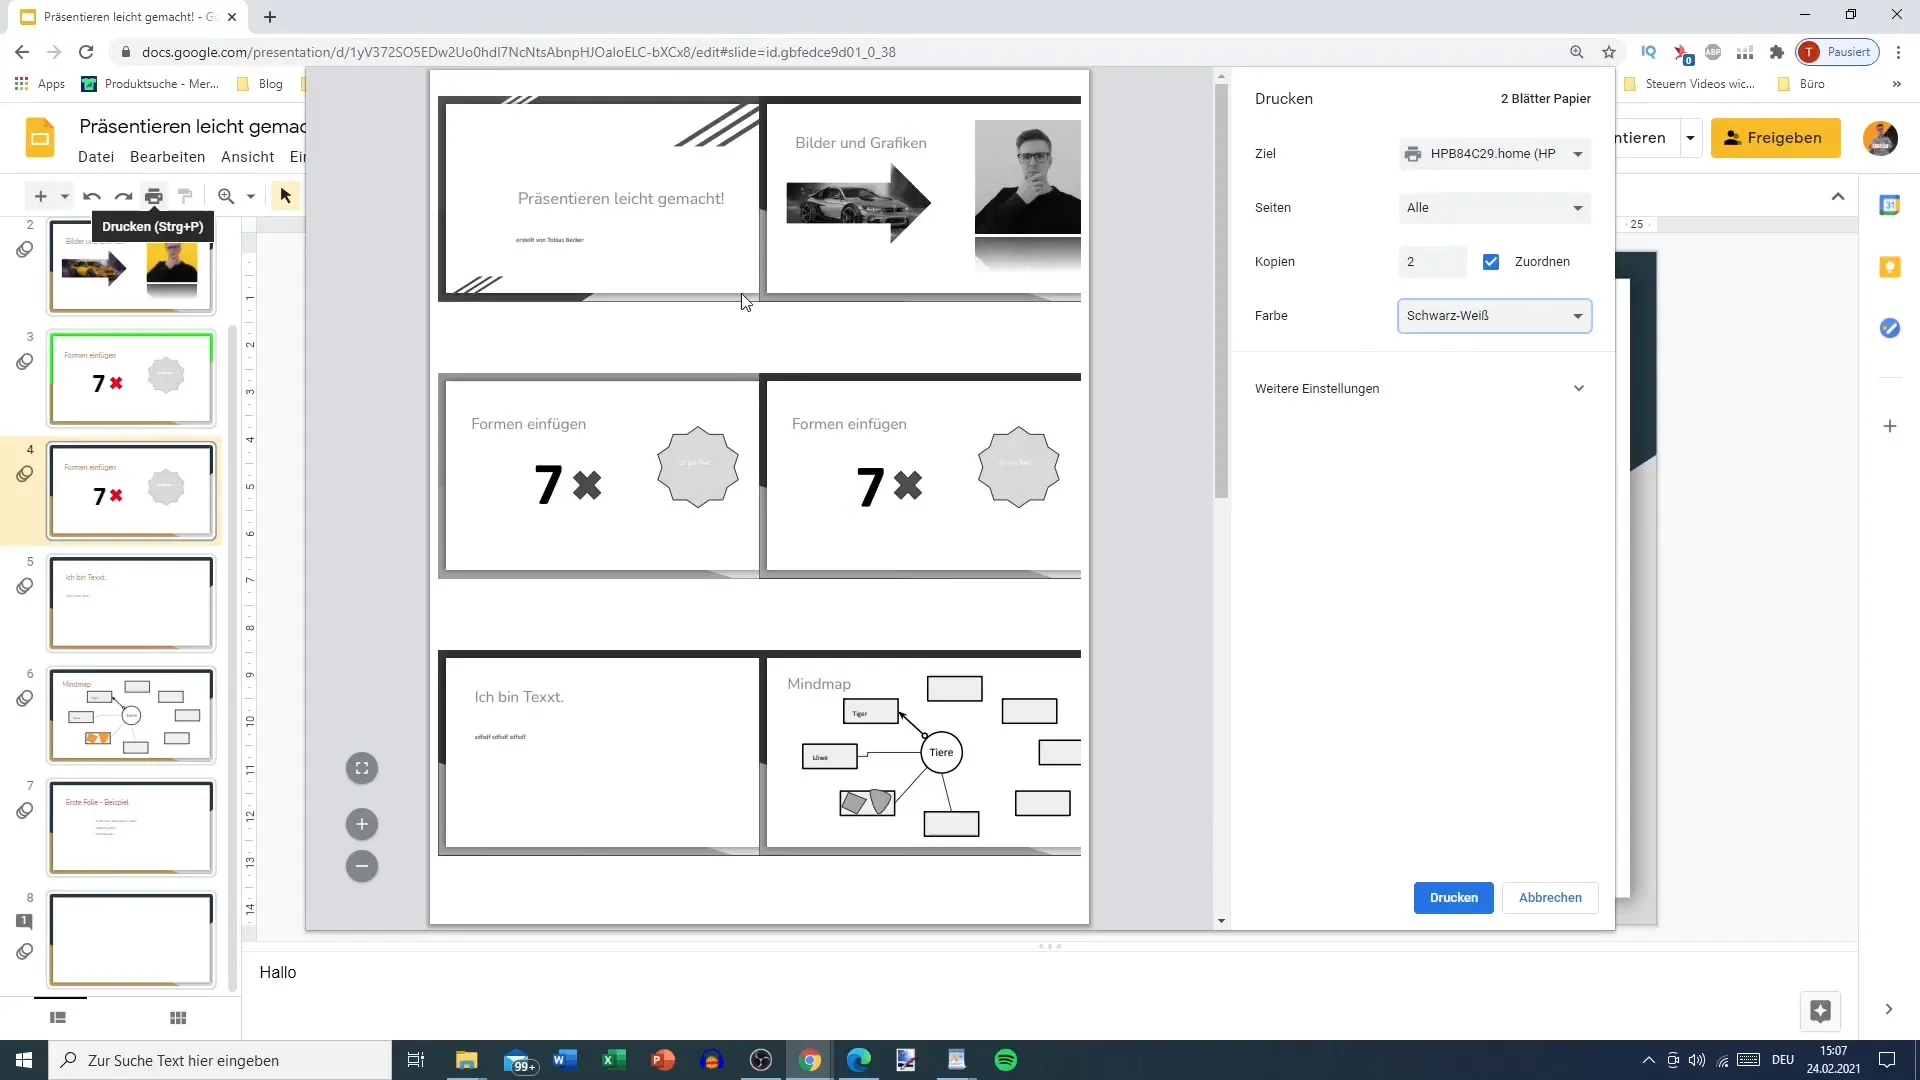Click the blue Drucken button
This screenshot has width=1920, height=1080.
[x=1453, y=898]
